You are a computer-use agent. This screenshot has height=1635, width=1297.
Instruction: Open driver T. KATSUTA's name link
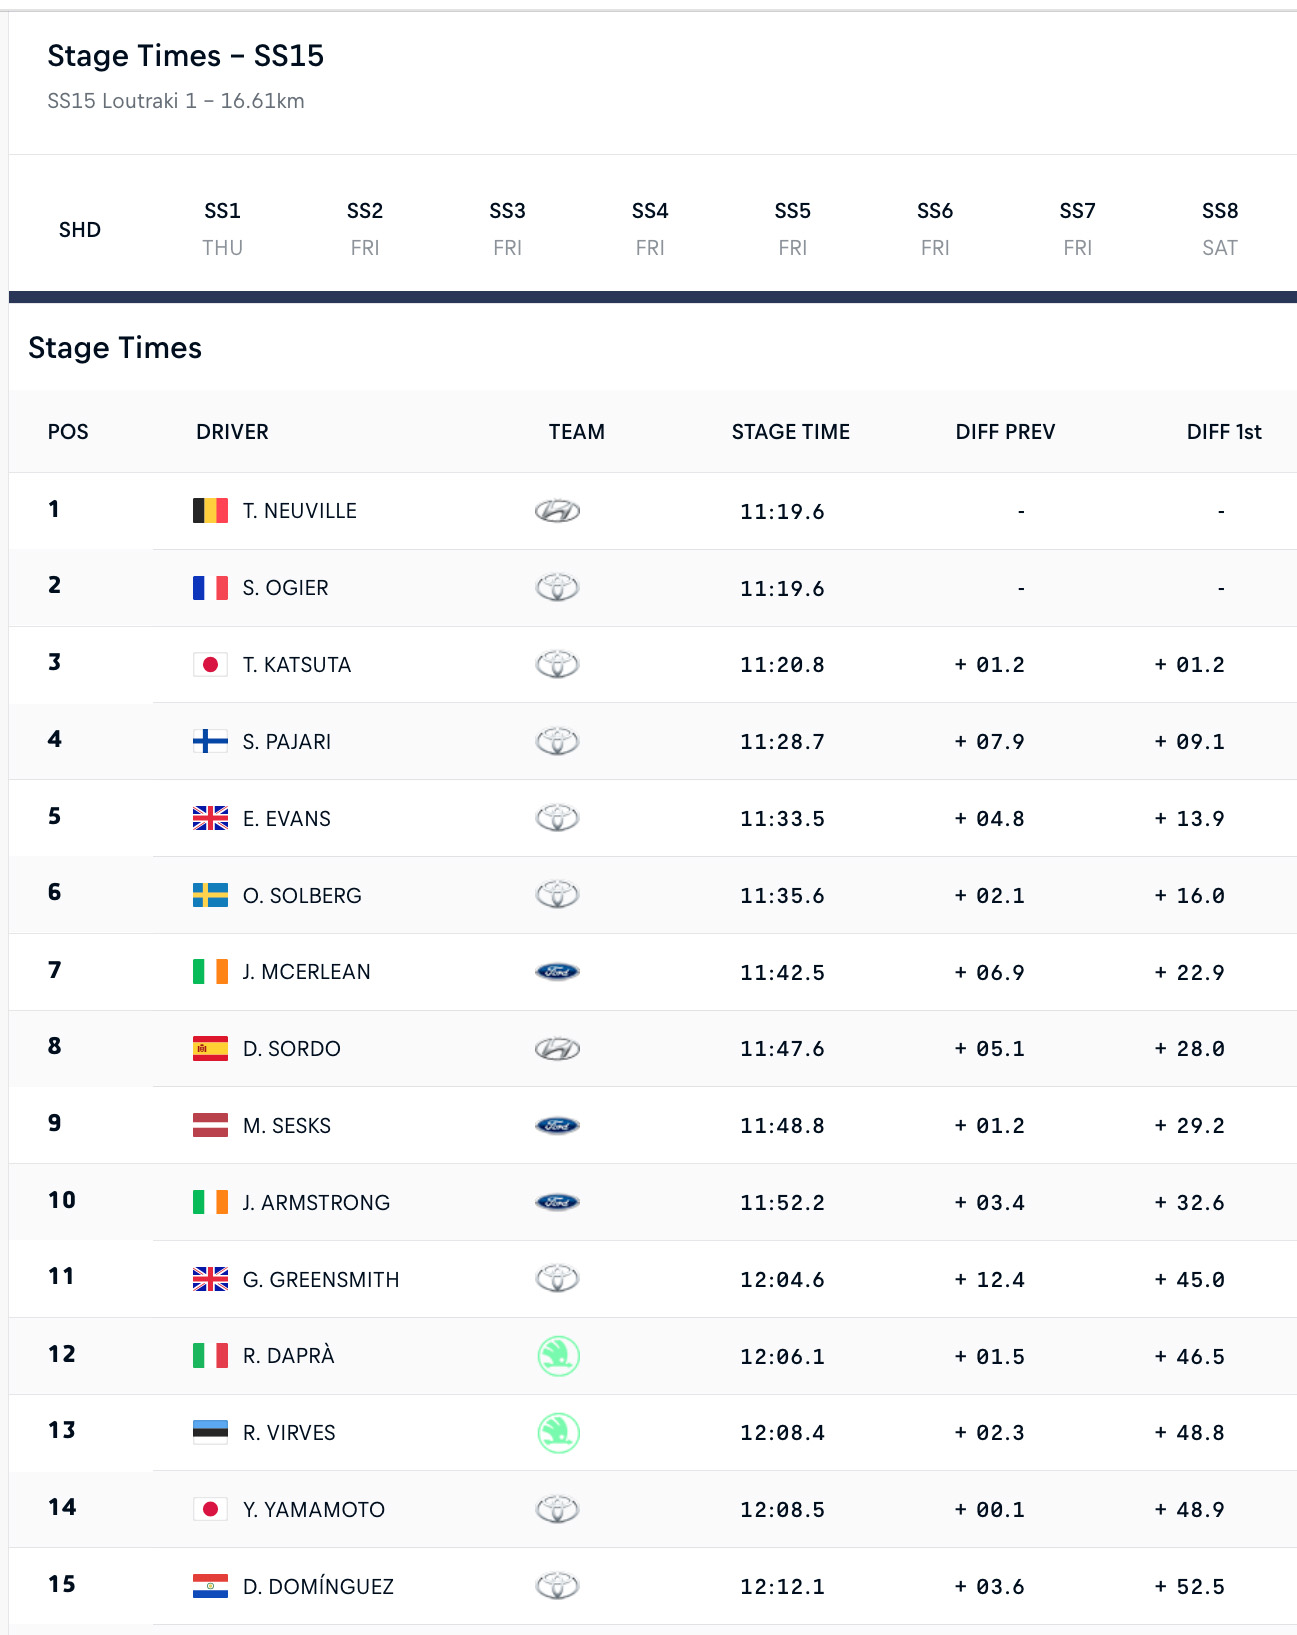(297, 665)
